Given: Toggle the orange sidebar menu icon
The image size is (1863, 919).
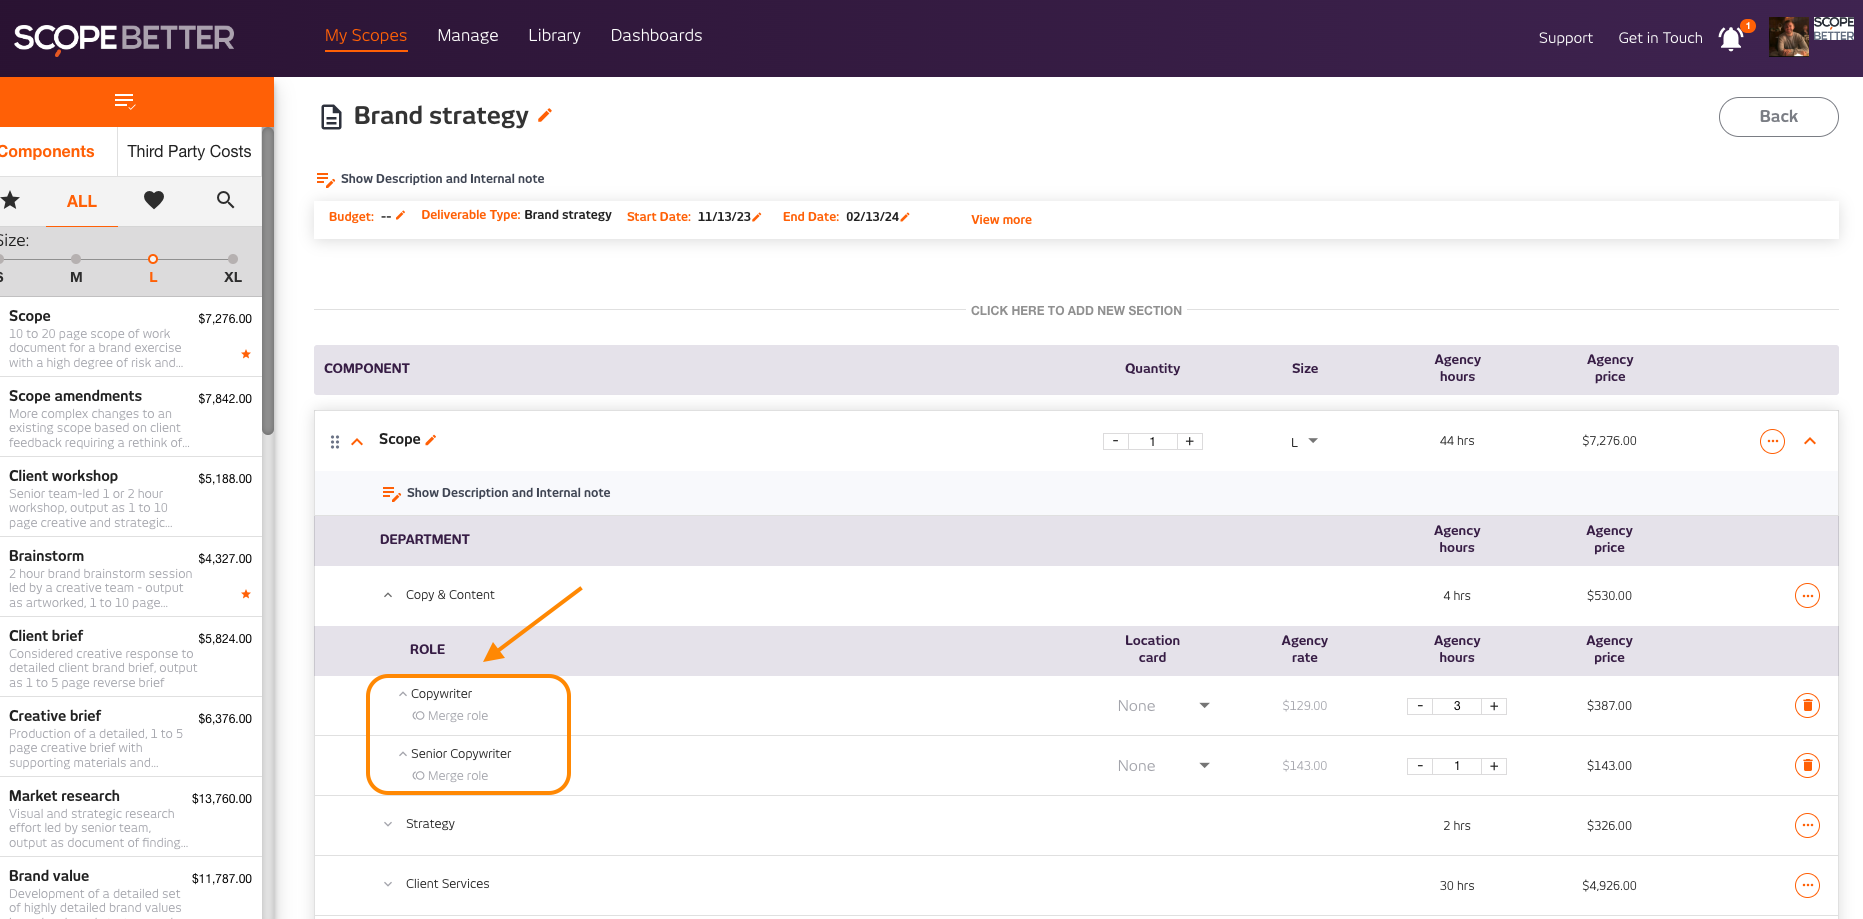Looking at the screenshot, I should [x=125, y=101].
